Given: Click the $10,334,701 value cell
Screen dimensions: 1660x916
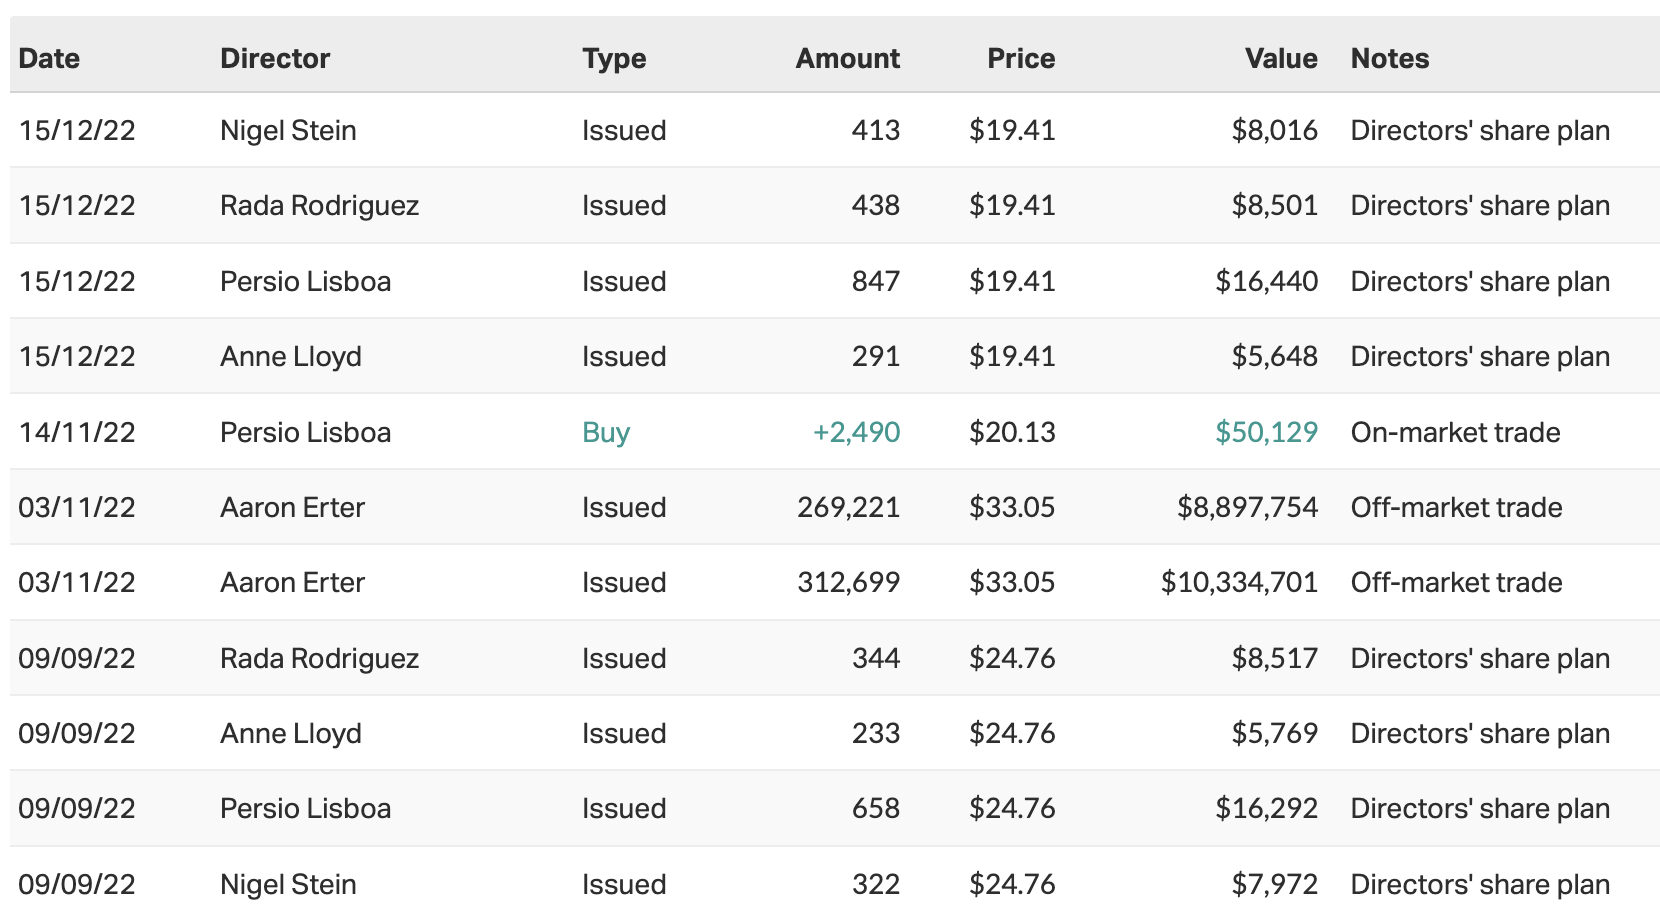Looking at the screenshot, I should (1238, 583).
